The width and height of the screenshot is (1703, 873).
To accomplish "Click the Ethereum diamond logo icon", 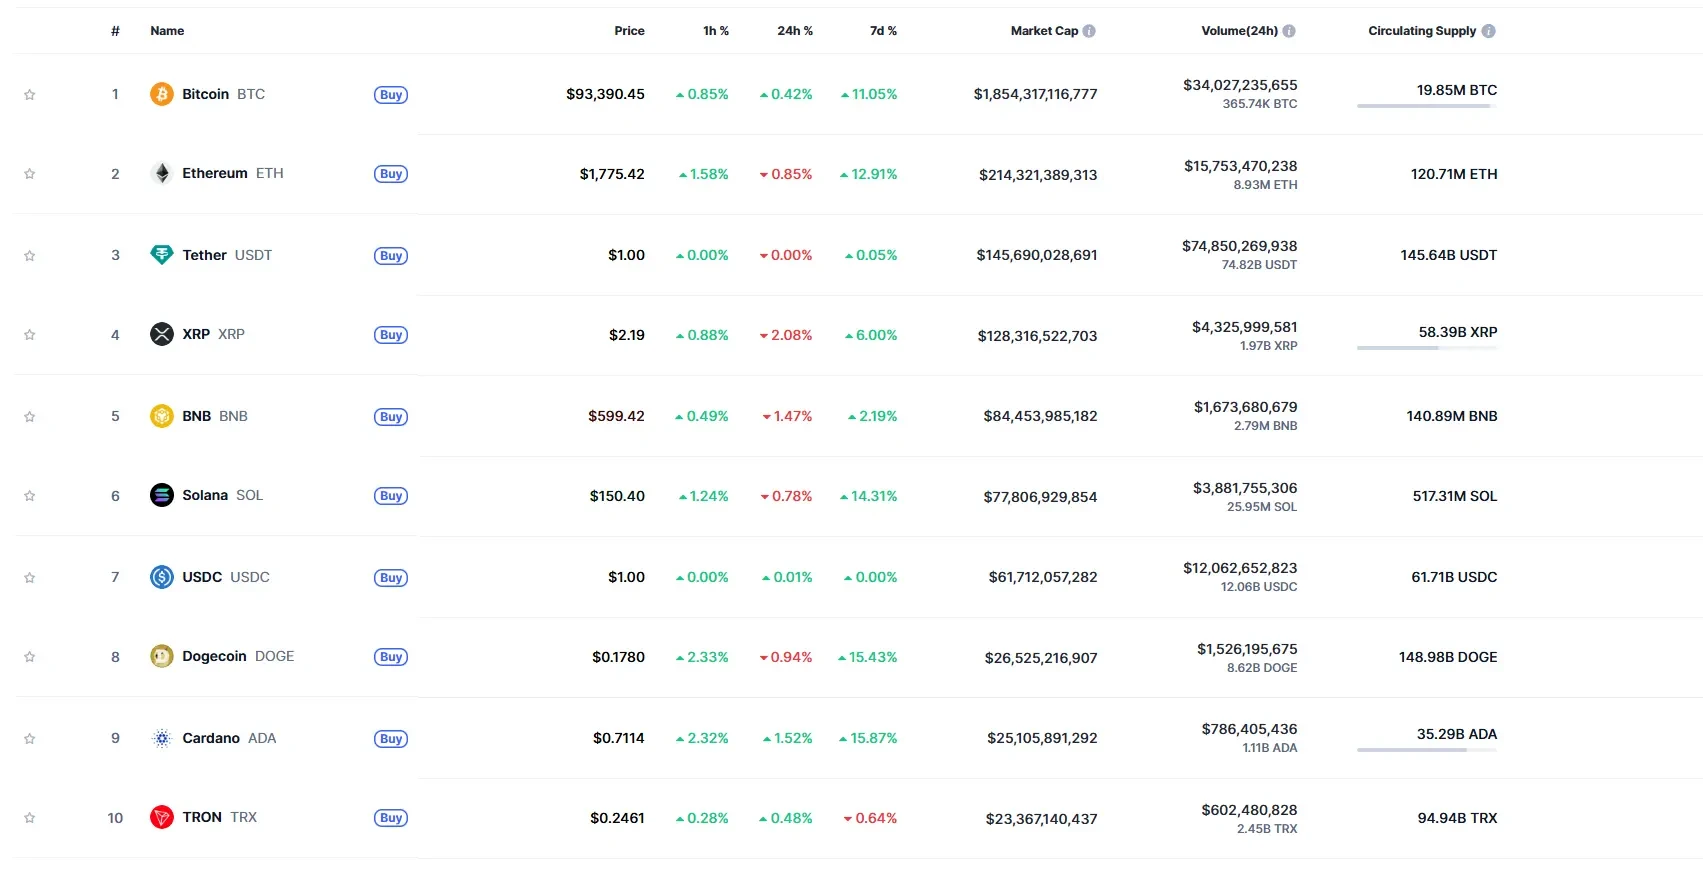I will point(161,173).
